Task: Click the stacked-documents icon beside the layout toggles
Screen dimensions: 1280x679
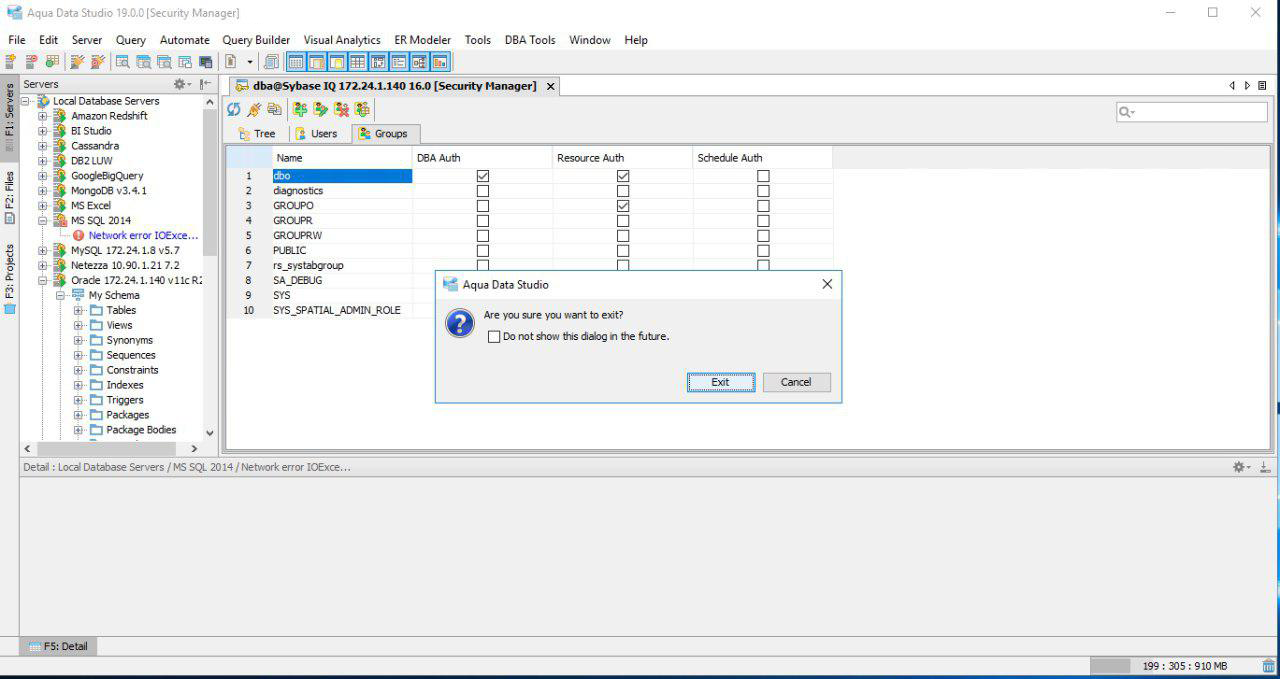Action: [x=271, y=62]
